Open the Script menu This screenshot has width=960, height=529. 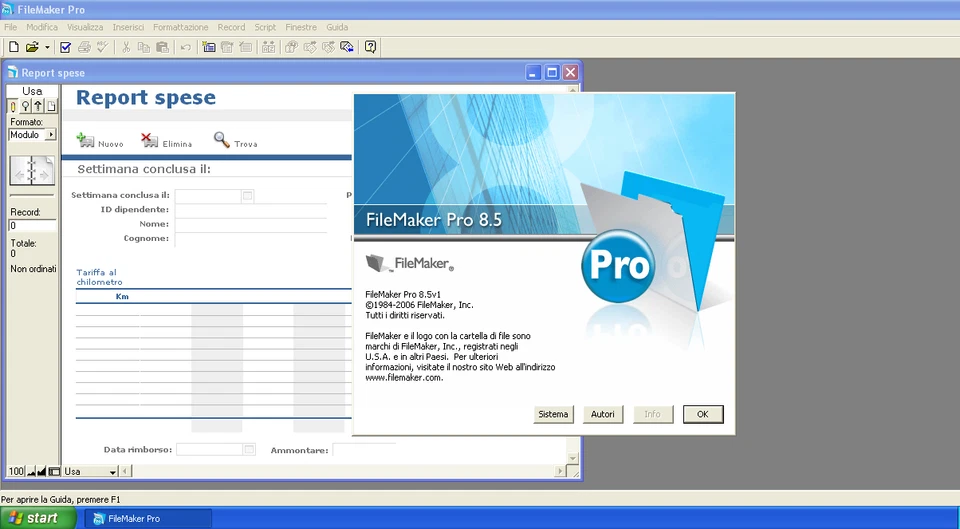coord(265,27)
